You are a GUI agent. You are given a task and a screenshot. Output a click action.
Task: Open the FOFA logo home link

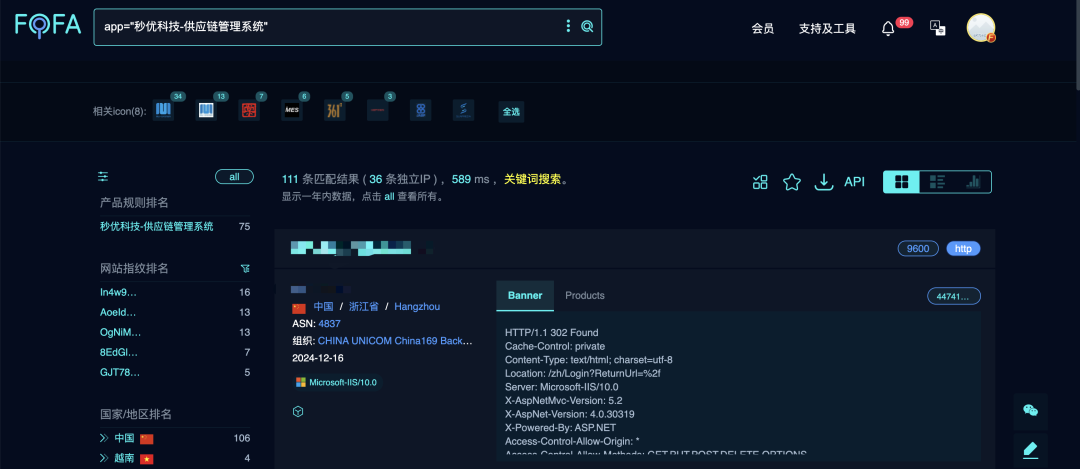(x=48, y=25)
